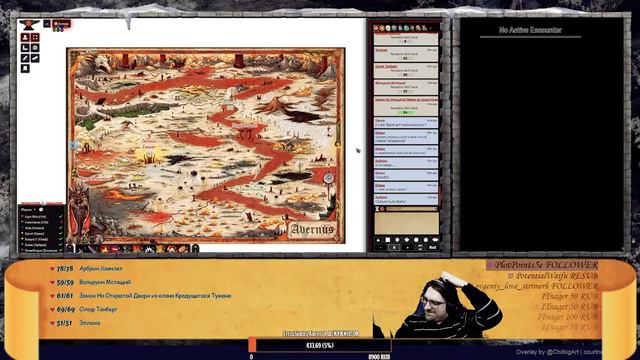Activate the sixth hotbar macro slot
This screenshot has height=360, width=640.
[139, 249]
